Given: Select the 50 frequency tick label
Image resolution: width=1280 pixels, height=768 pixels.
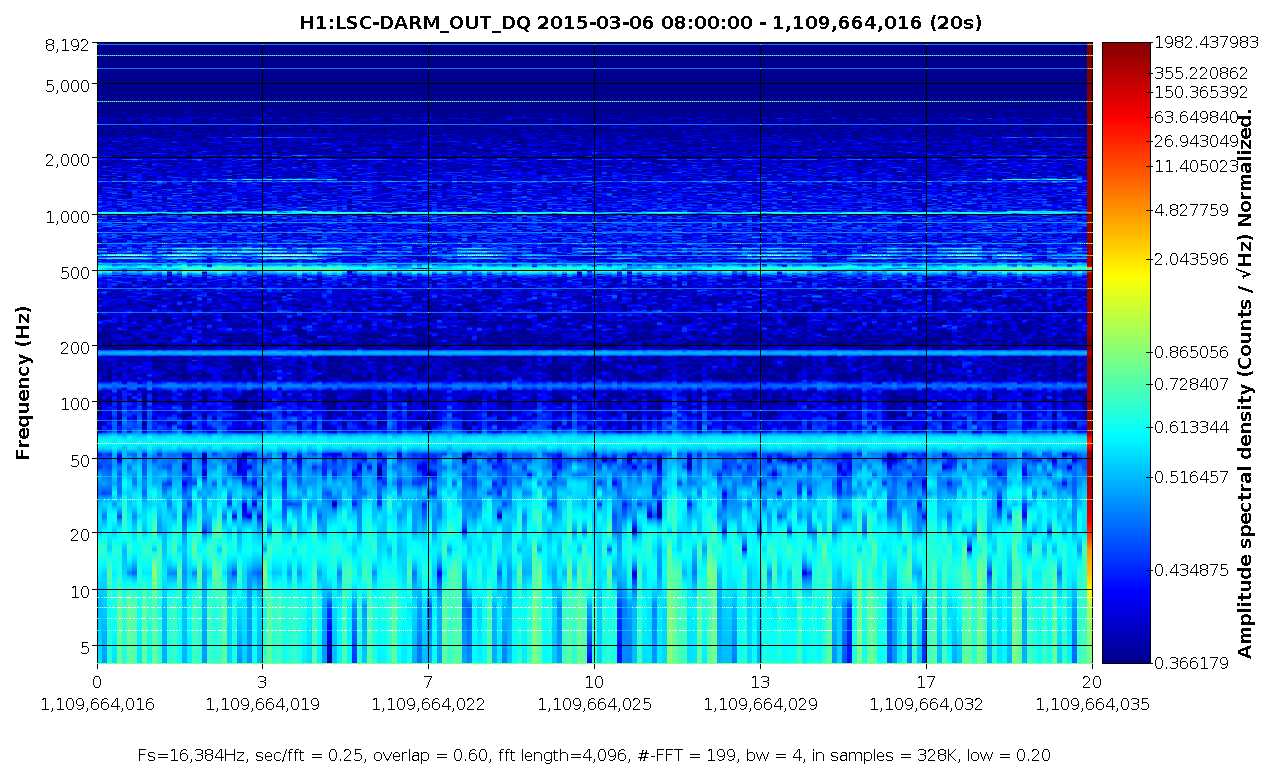Looking at the screenshot, I should pyautogui.click(x=80, y=459).
